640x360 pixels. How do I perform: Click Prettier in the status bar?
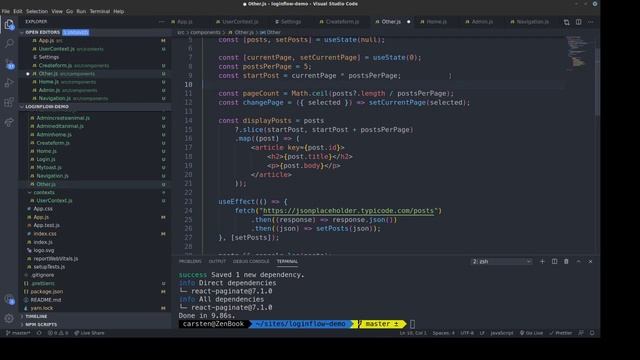point(561,333)
